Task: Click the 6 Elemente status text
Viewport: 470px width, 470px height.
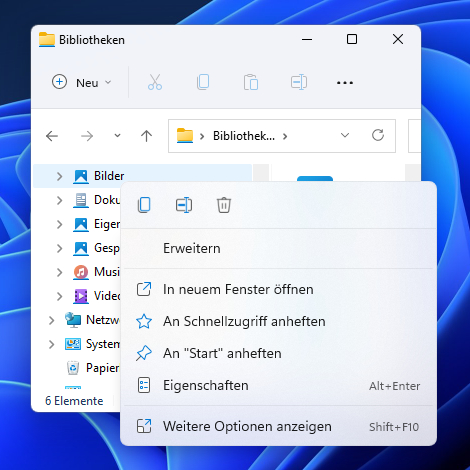Action: click(74, 401)
